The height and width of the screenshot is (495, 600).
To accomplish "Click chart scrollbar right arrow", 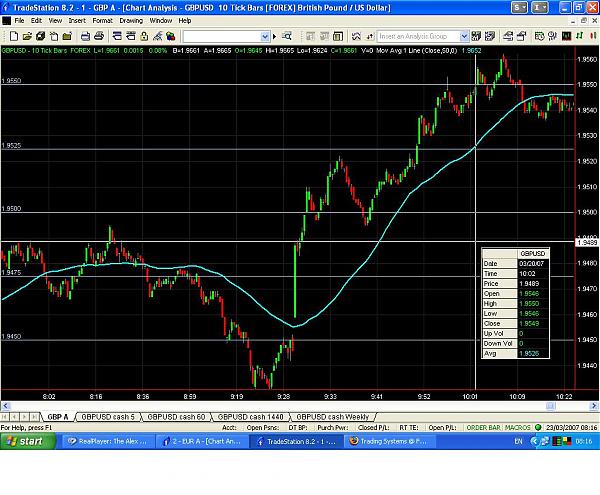I will [595, 405].
